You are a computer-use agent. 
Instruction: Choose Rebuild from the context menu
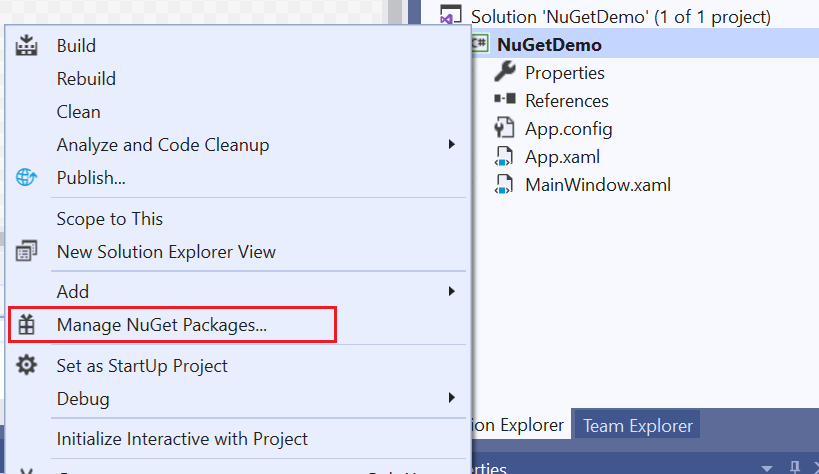click(86, 79)
